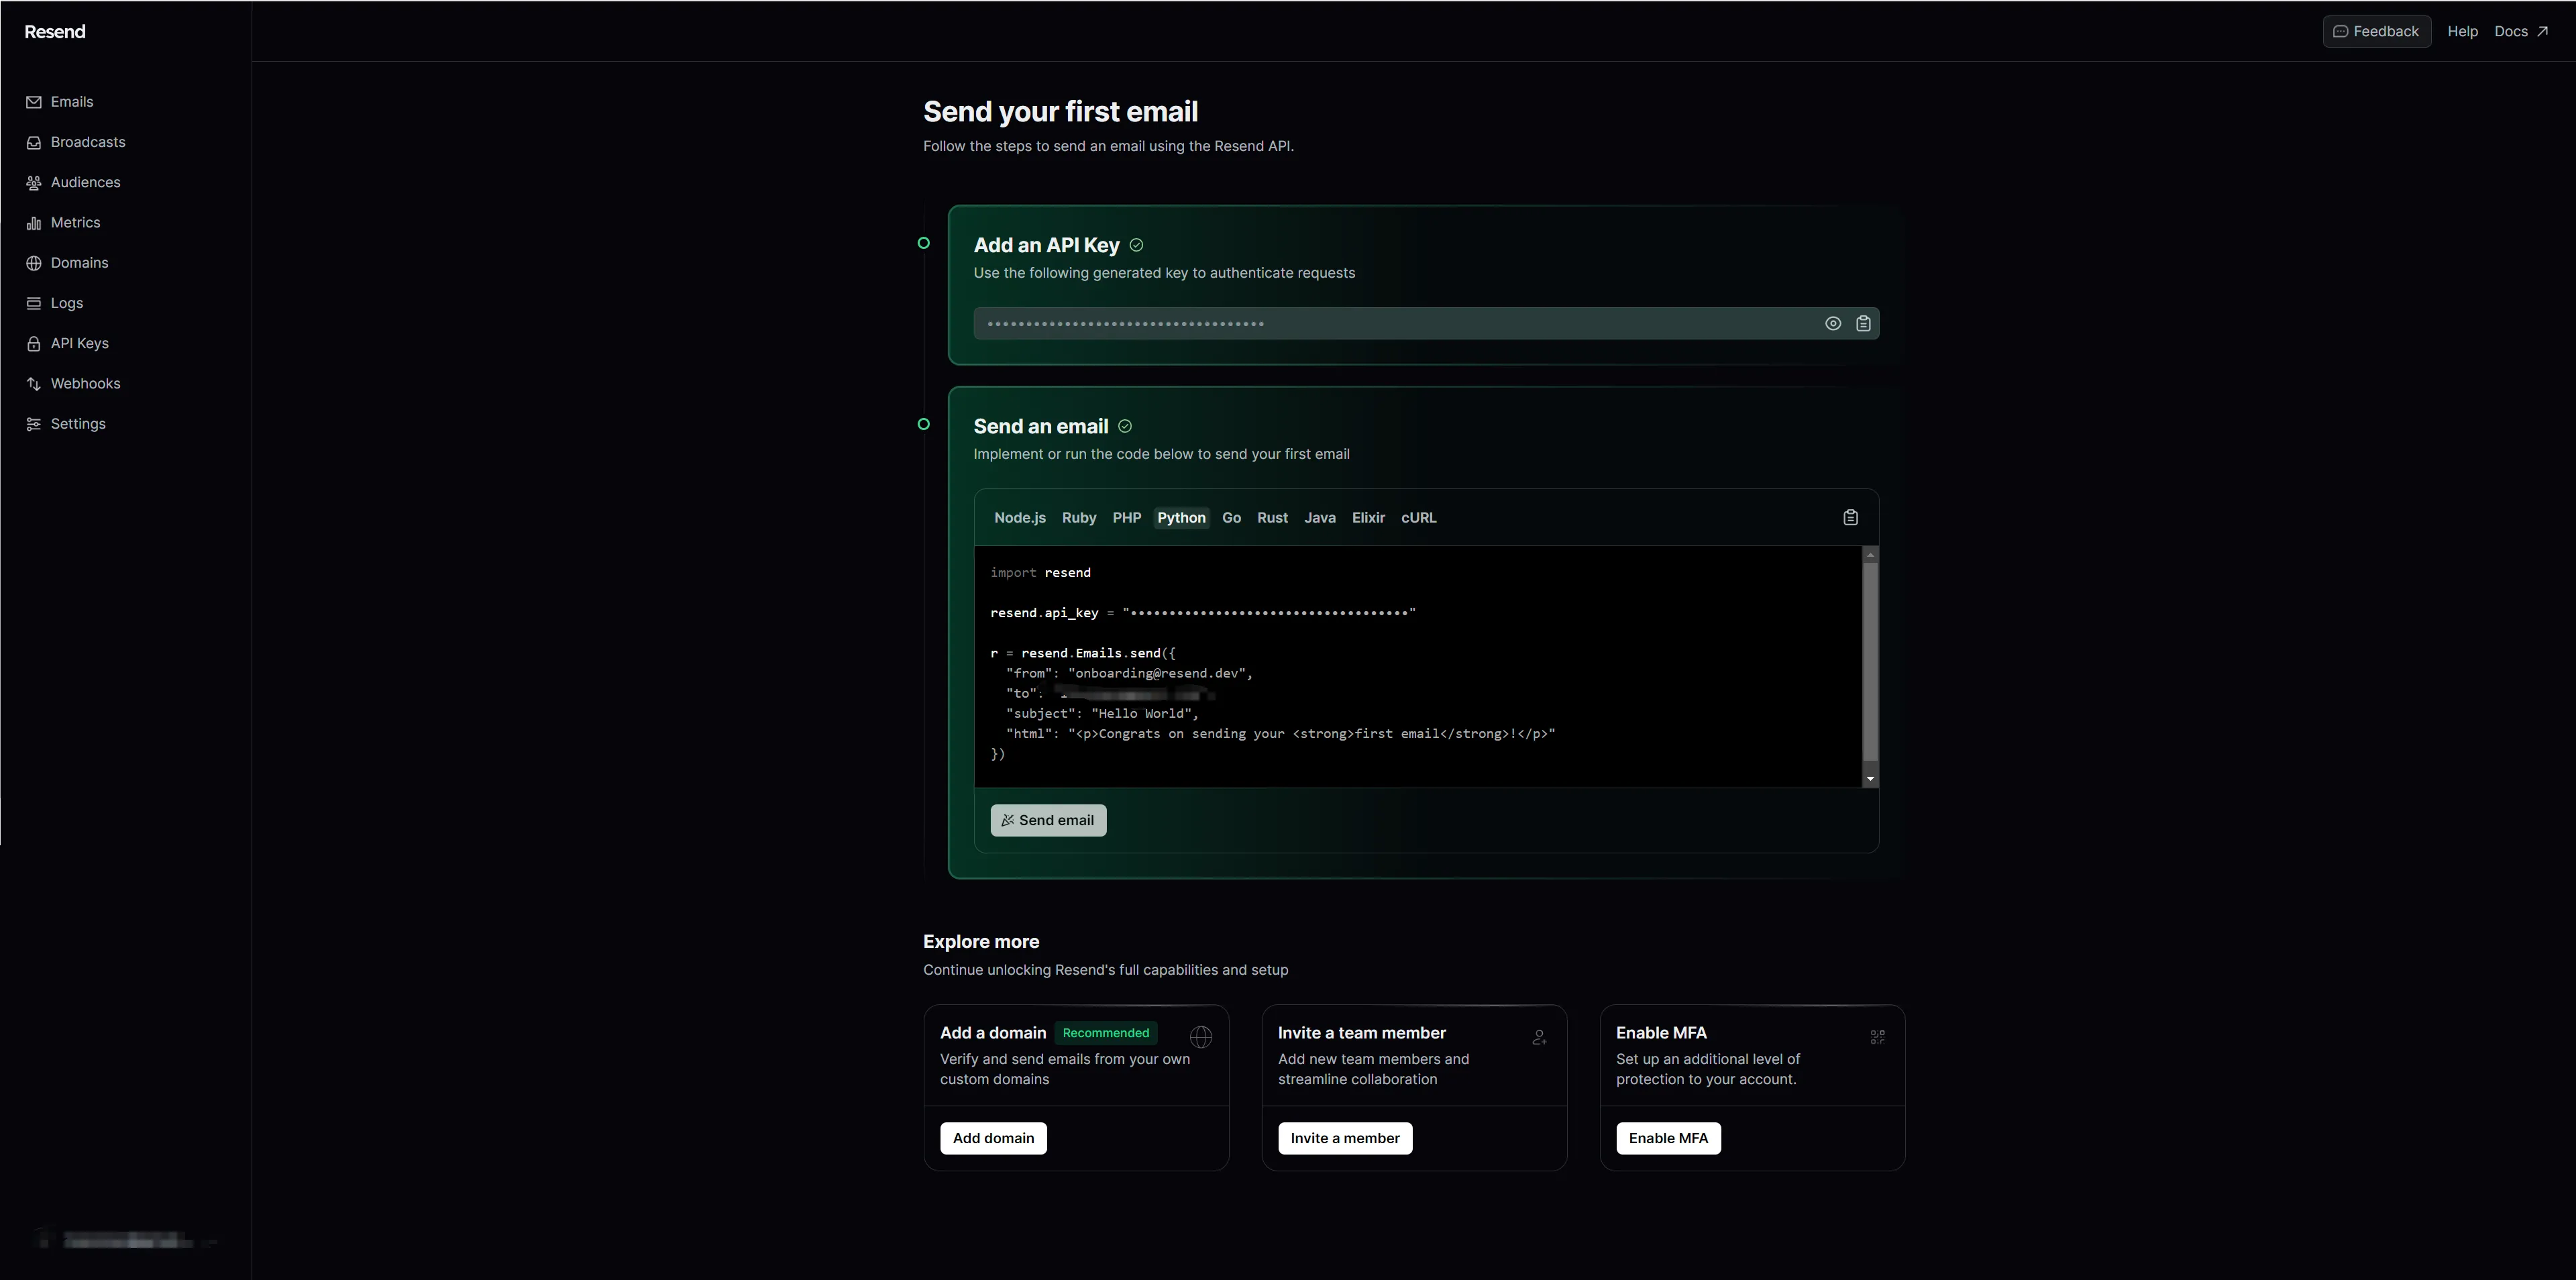Open the Domains page
Viewport: 2576px width, 1280px height.
(79, 263)
